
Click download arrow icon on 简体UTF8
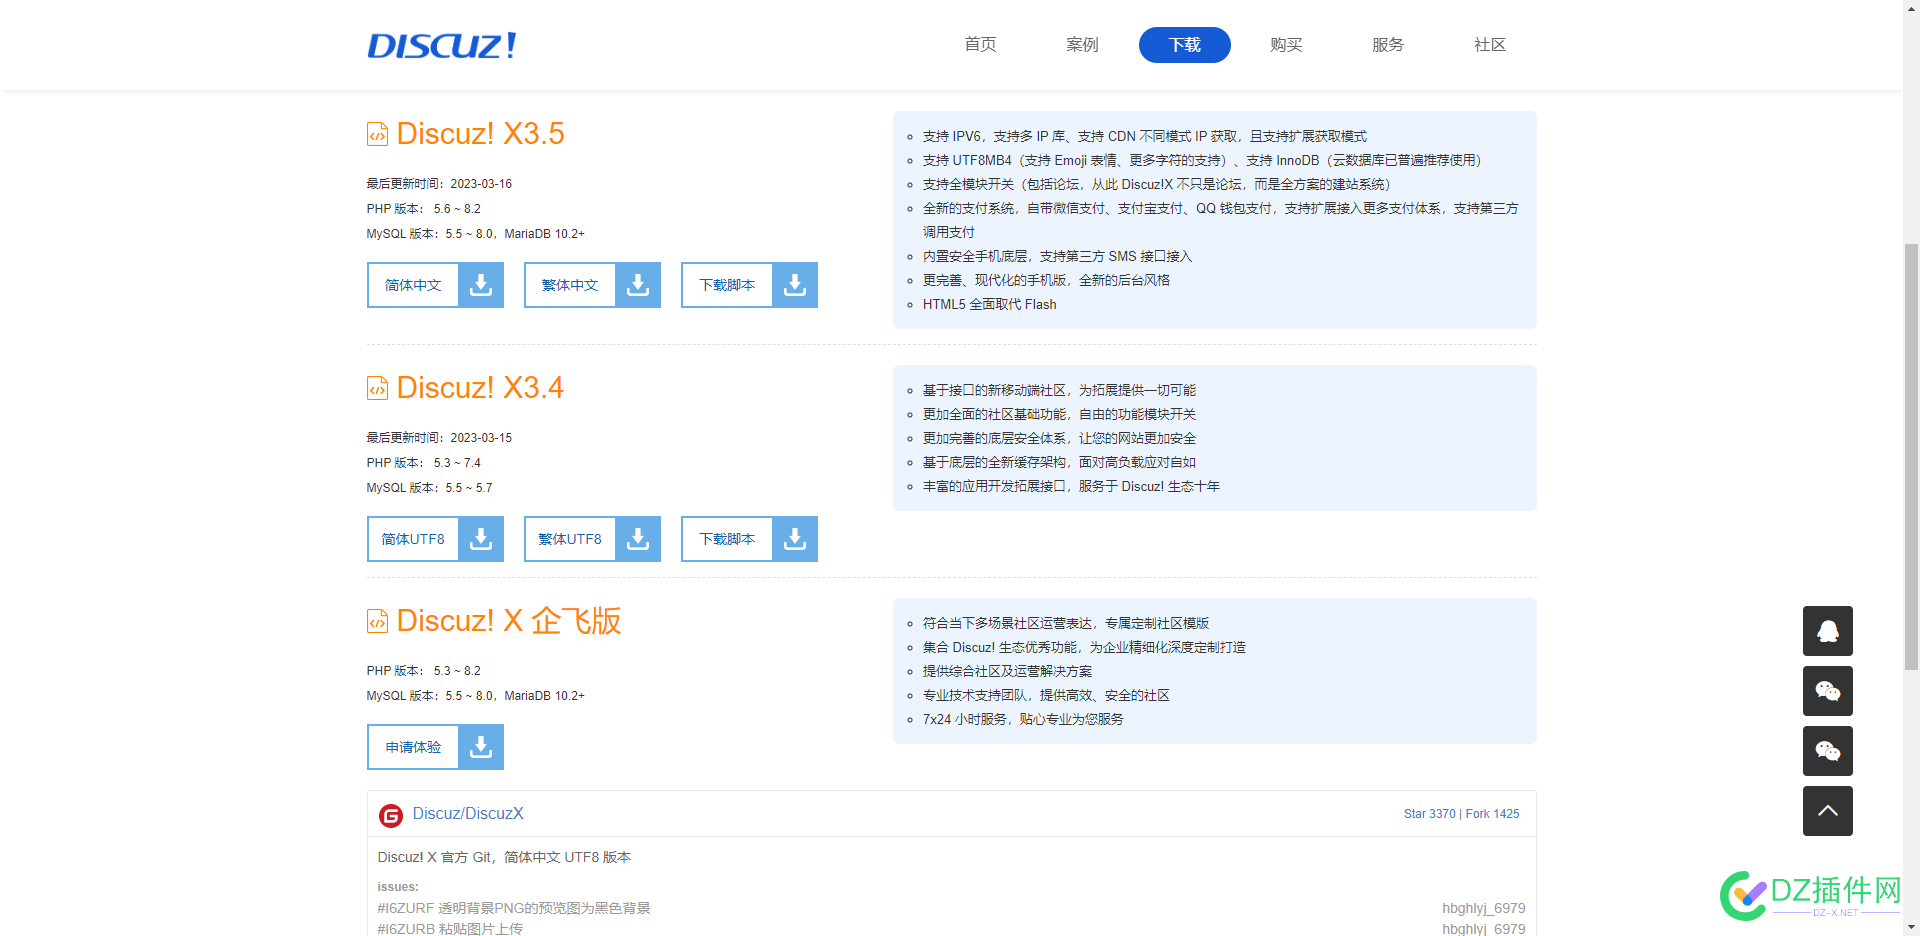(481, 539)
